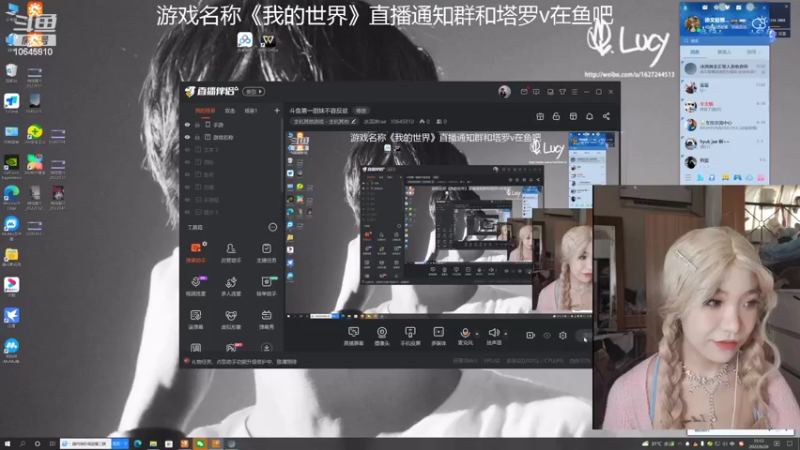Expand the 空间 tab dropdown in QQ
This screenshot has height=450, width=800.
coord(759,52)
